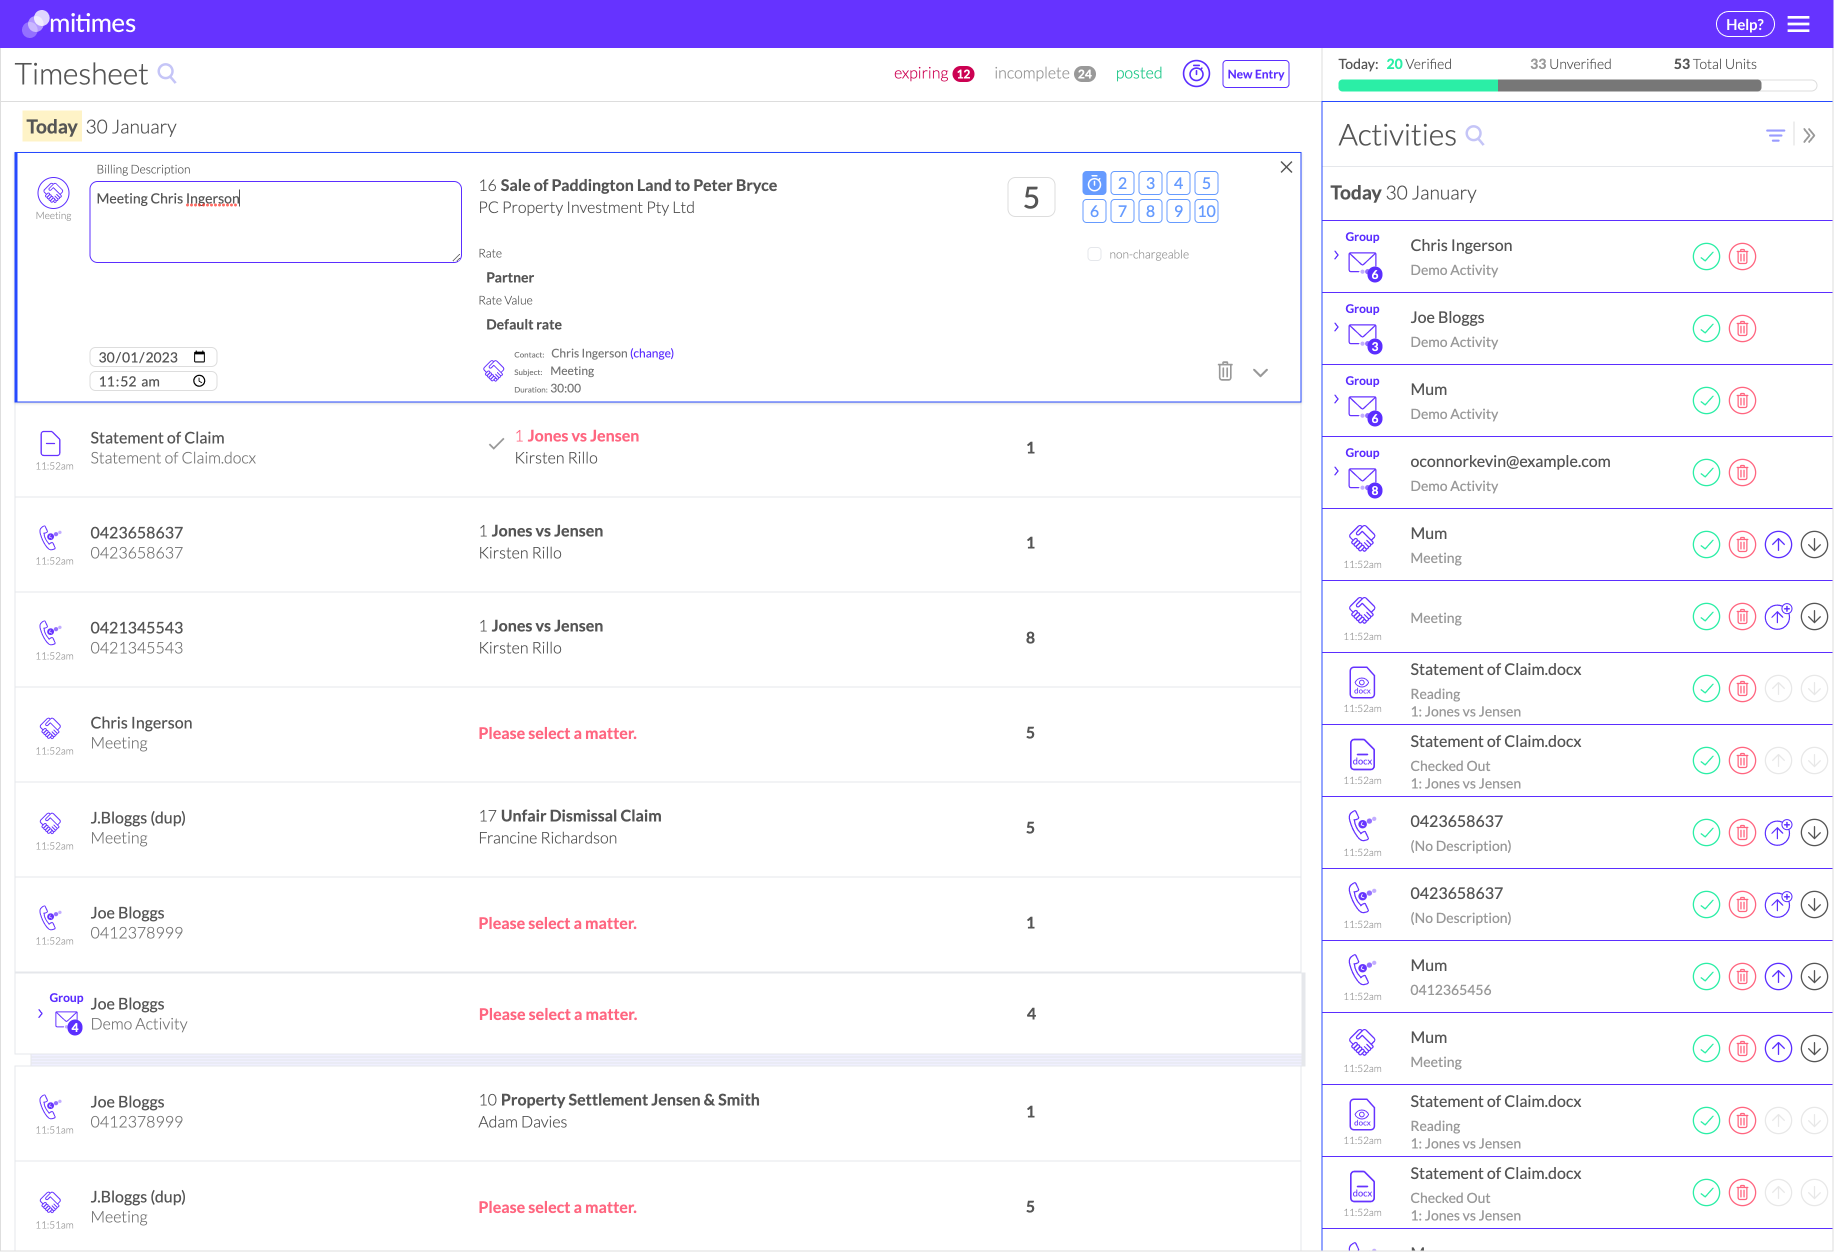Select 7 units for the entry
The width and height of the screenshot is (1834, 1252).
coord(1122,211)
